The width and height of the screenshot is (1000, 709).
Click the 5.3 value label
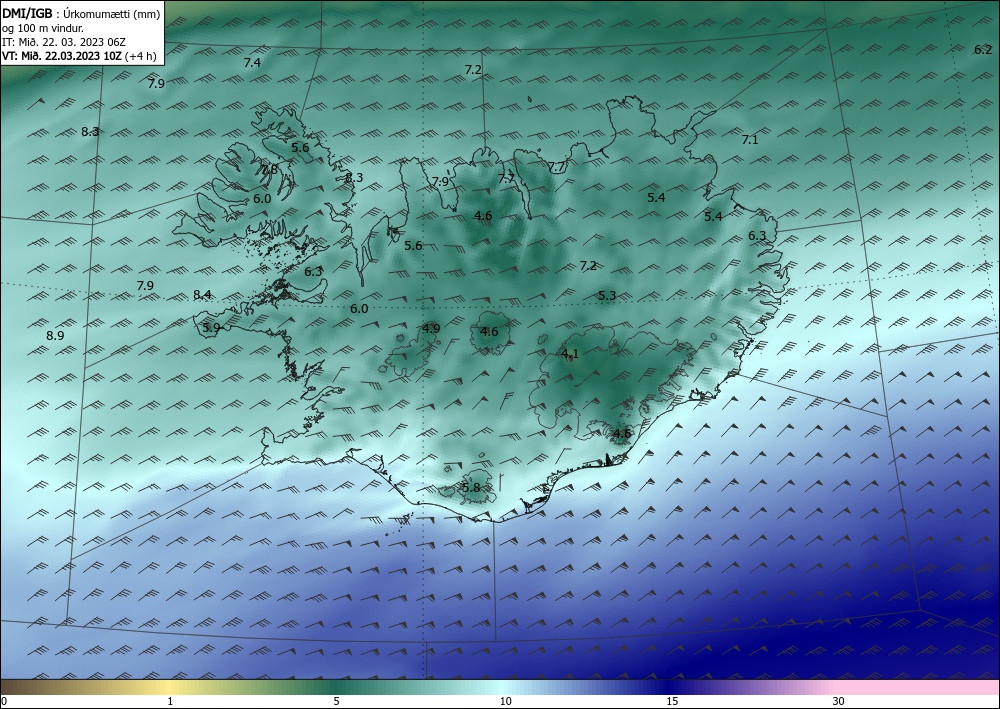pyautogui.click(x=607, y=296)
